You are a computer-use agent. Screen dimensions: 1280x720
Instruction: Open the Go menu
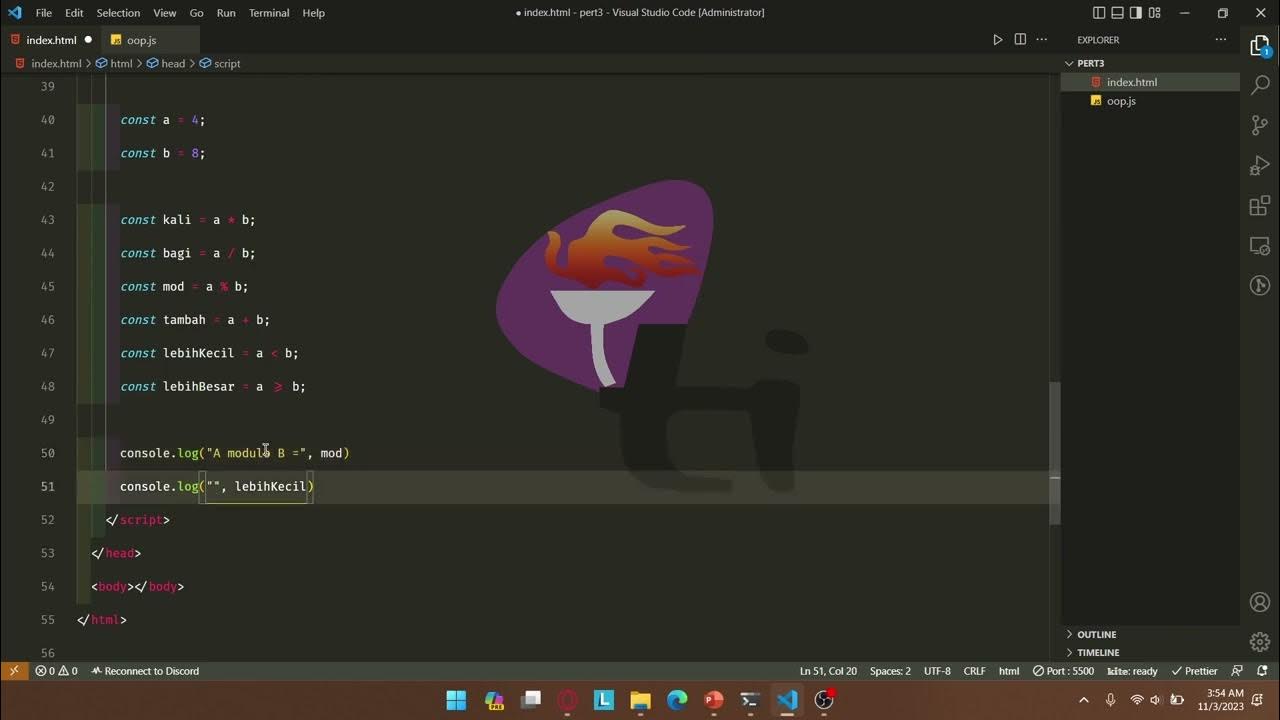(196, 13)
